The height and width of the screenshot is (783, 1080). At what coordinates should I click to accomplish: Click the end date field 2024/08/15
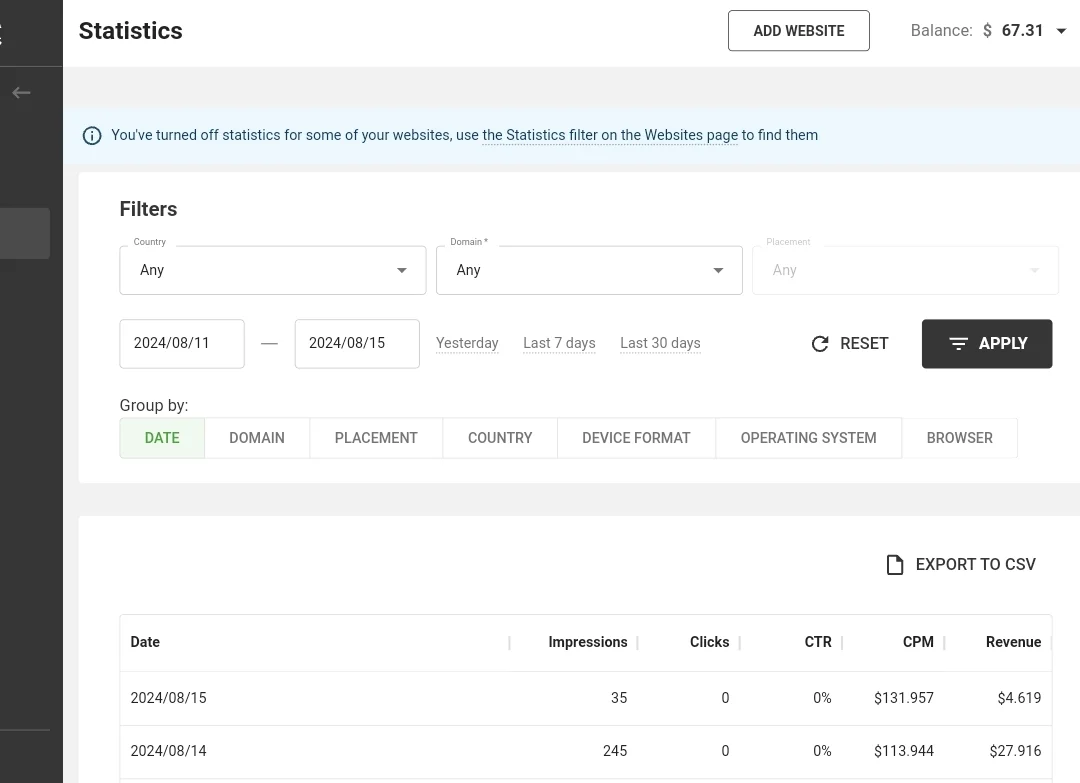click(x=357, y=344)
